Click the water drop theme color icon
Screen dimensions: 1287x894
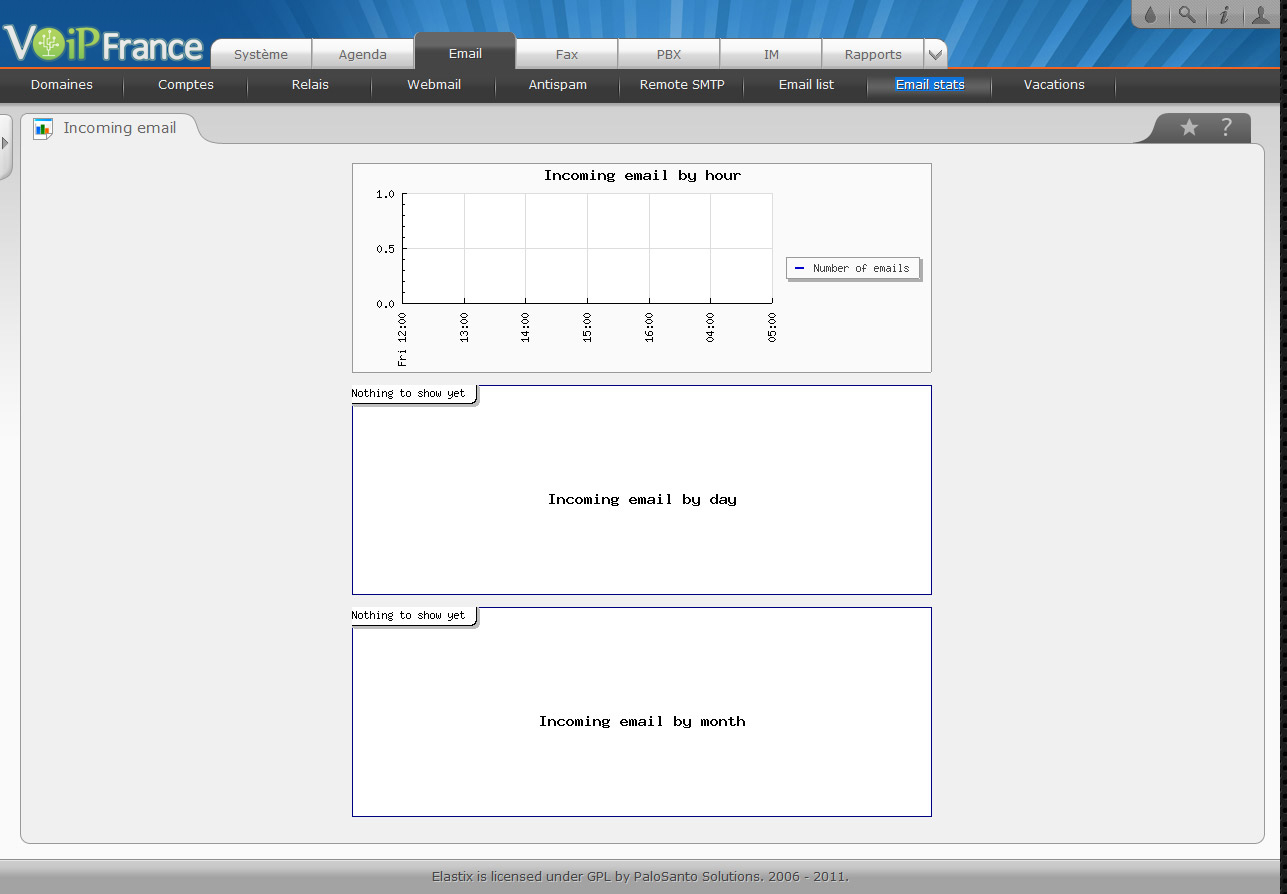(x=1150, y=15)
